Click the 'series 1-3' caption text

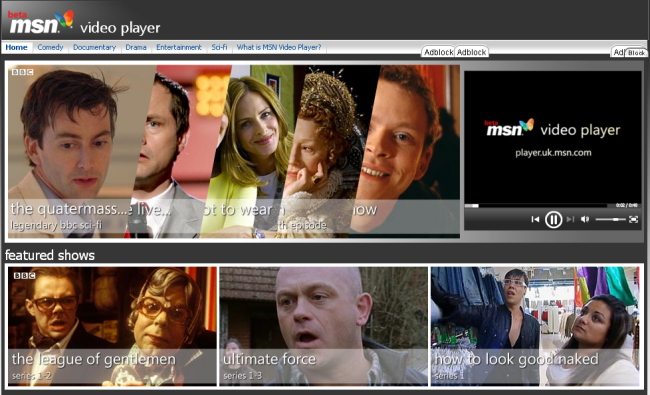pyautogui.click(x=243, y=376)
